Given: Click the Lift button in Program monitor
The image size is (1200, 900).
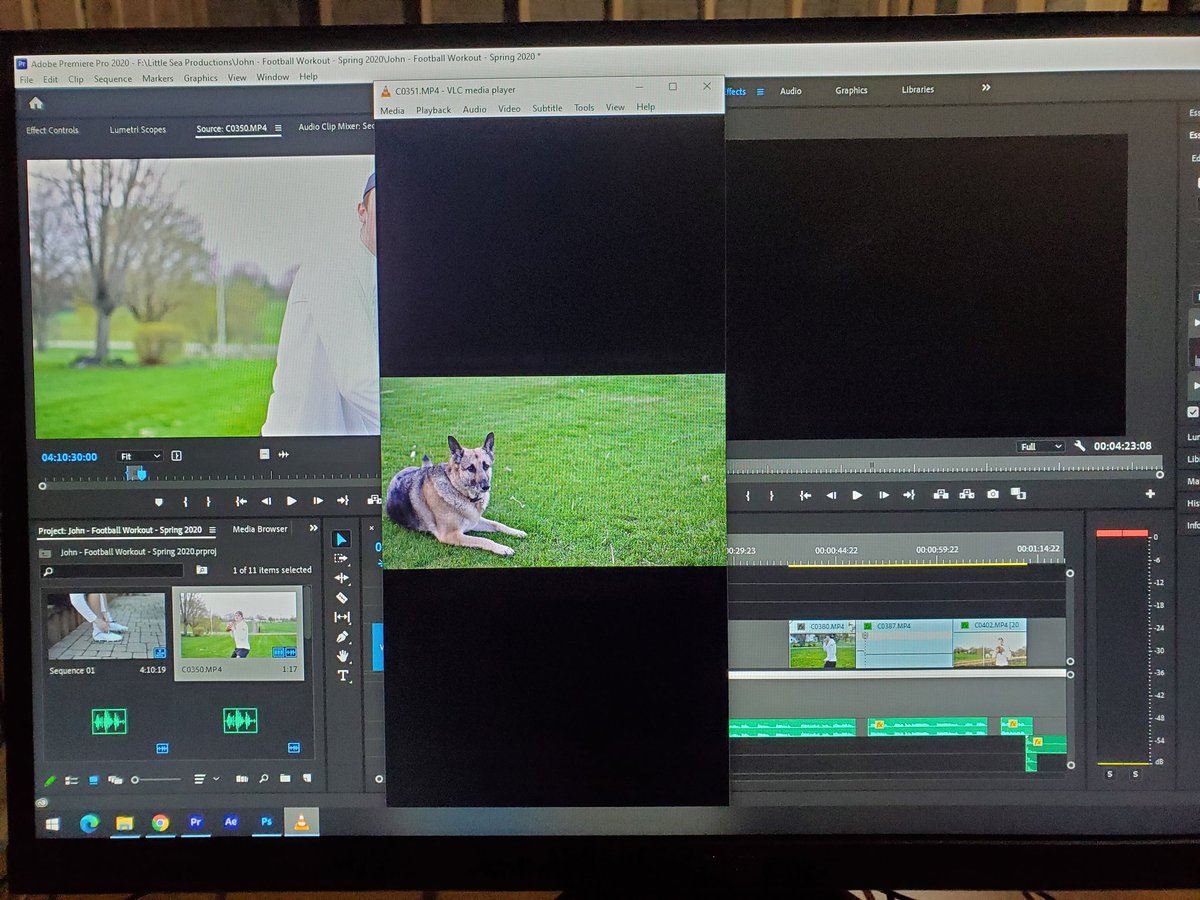Looking at the screenshot, I should tap(941, 494).
